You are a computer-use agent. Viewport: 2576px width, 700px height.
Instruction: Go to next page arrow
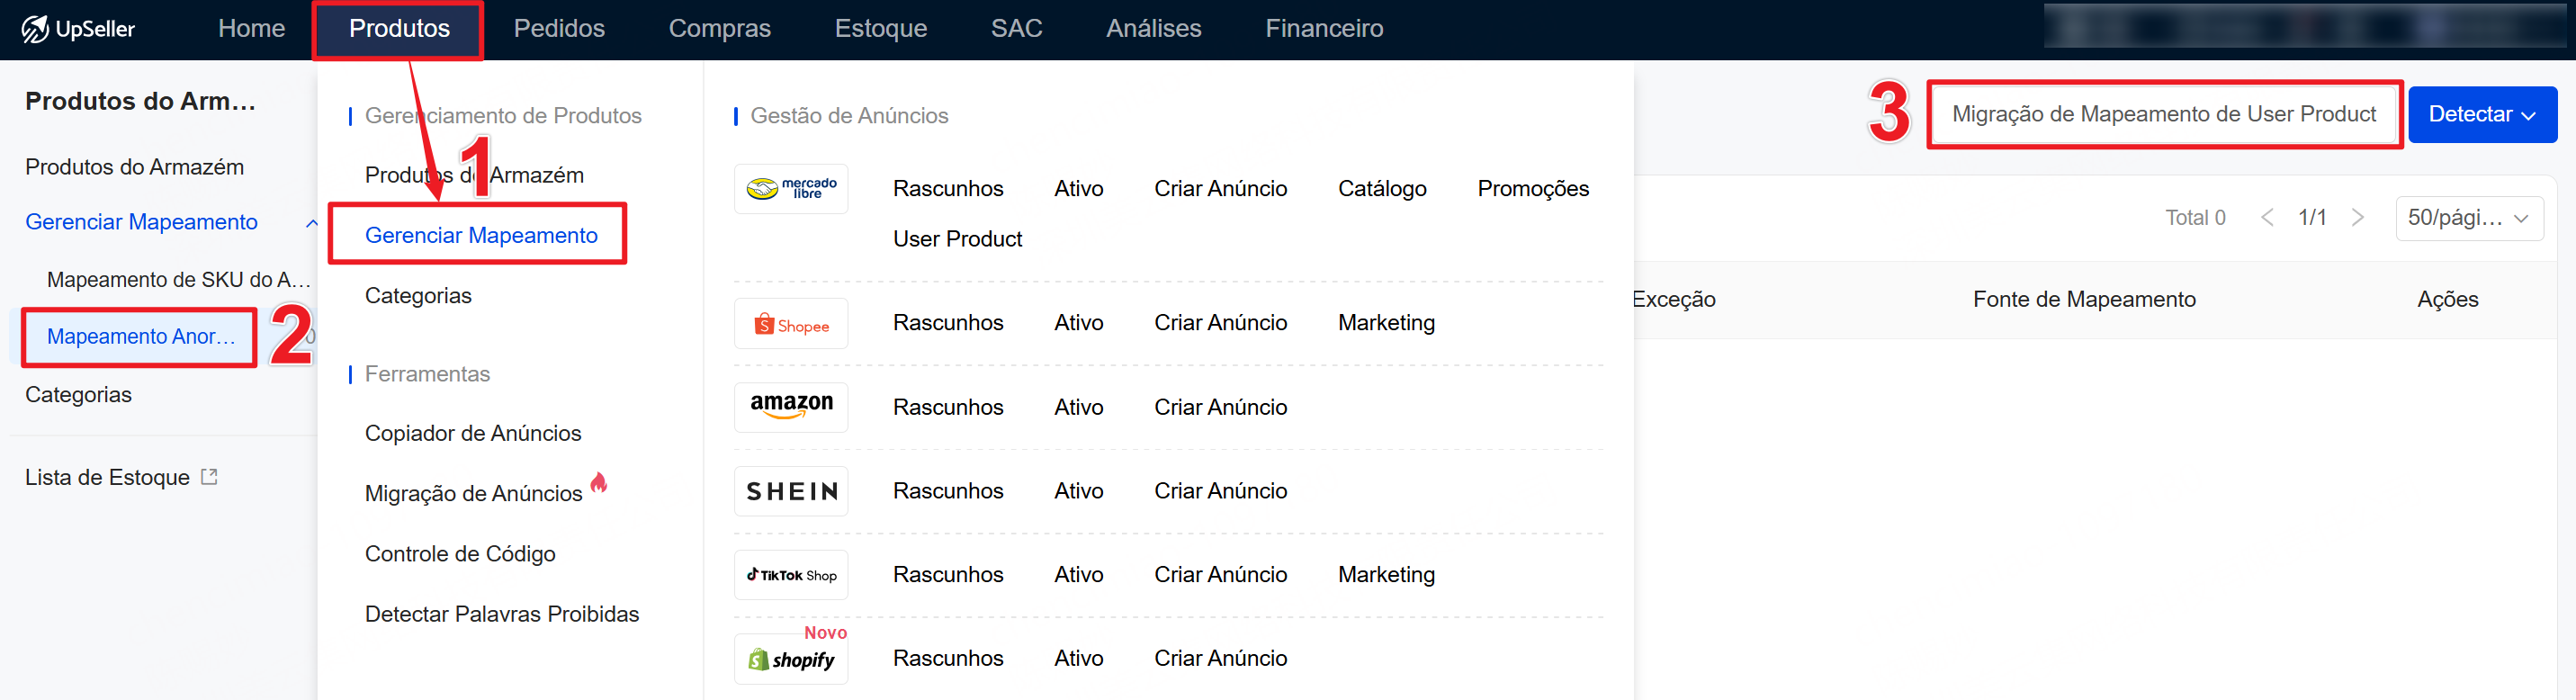(2358, 218)
